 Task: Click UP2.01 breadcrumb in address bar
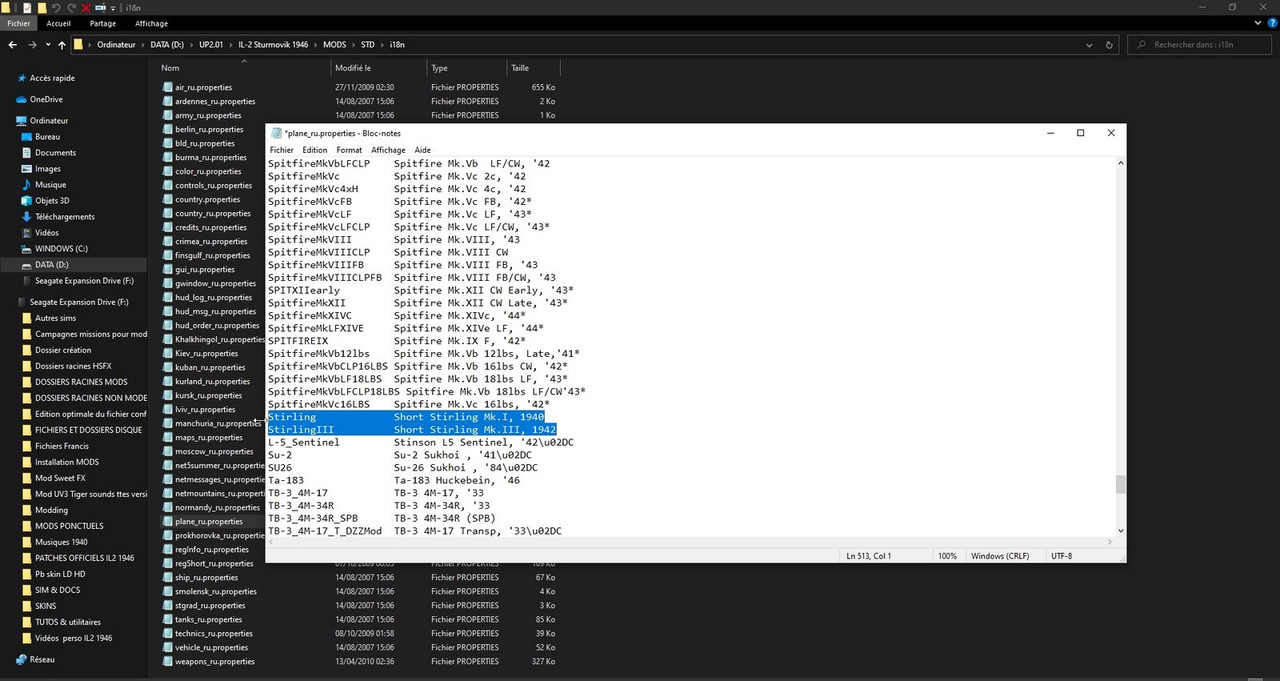[211, 45]
